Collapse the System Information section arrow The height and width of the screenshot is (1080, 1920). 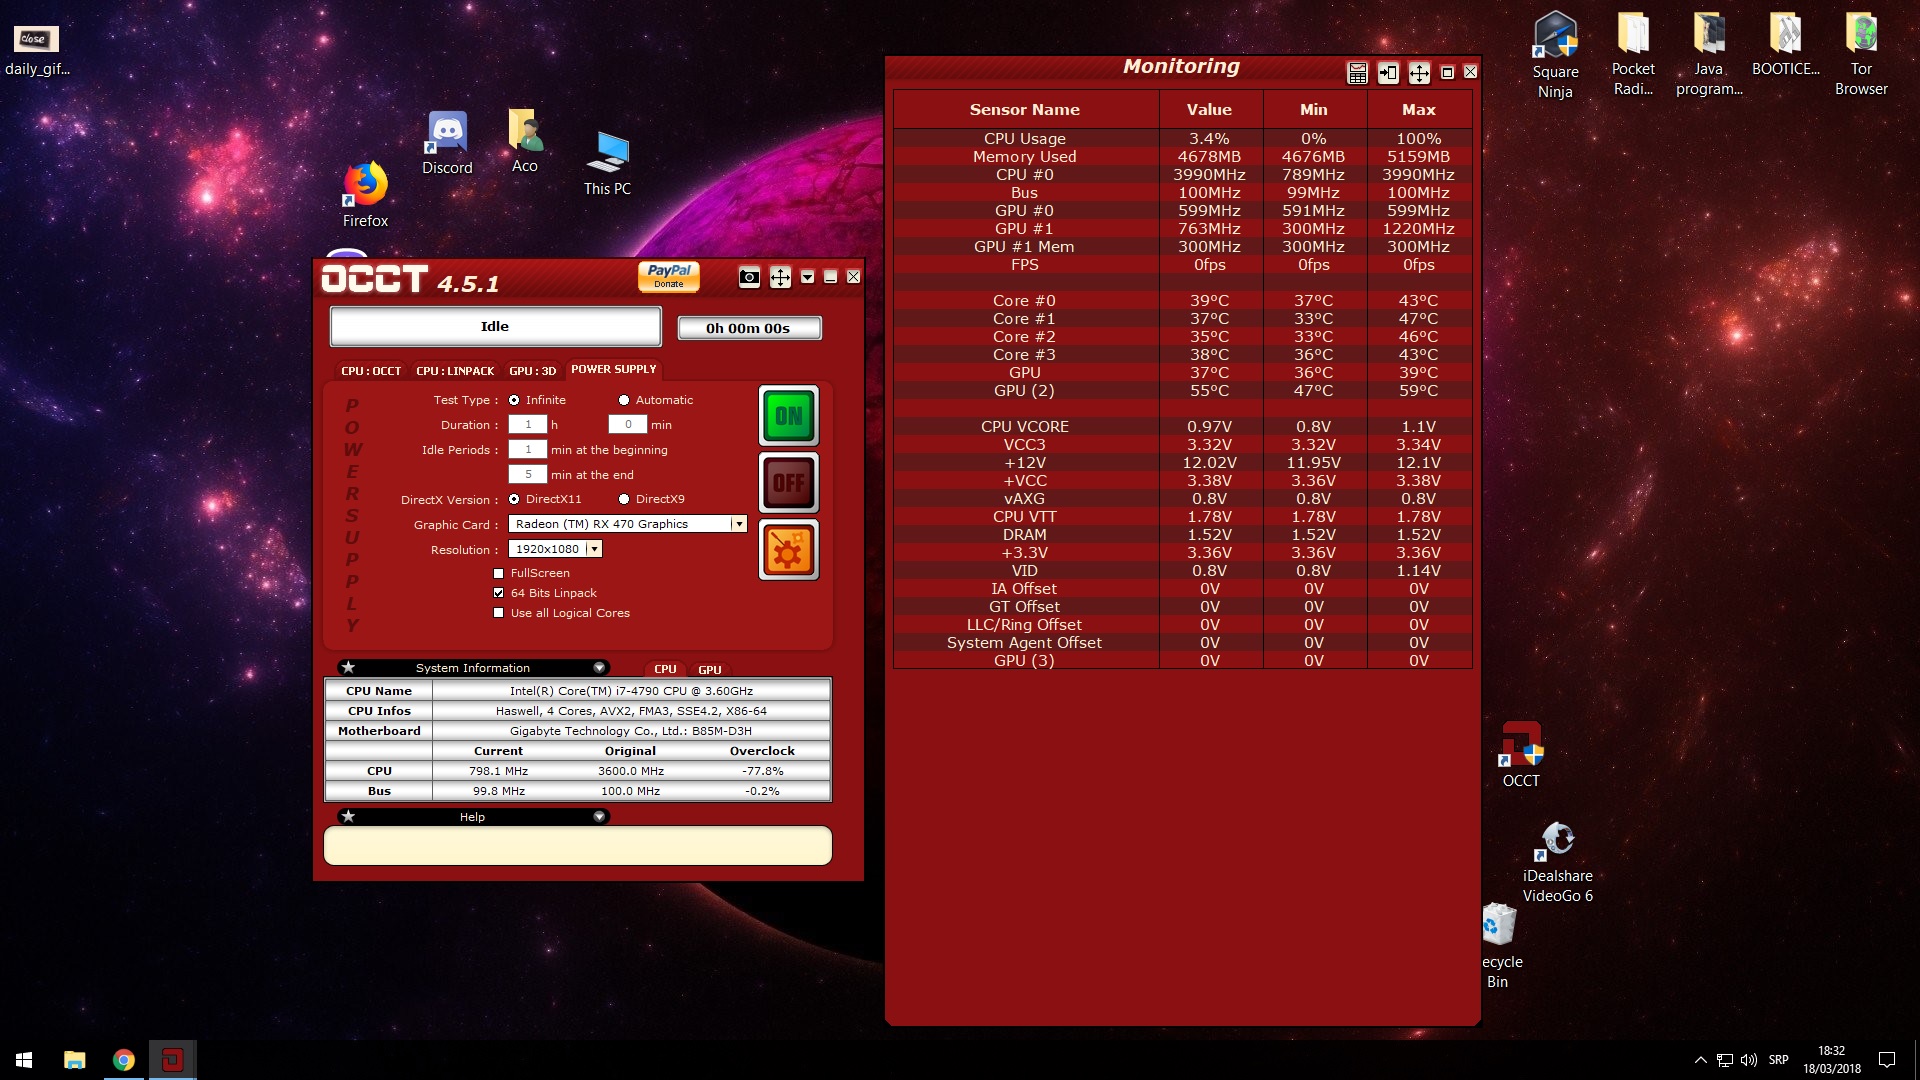pyautogui.click(x=599, y=667)
